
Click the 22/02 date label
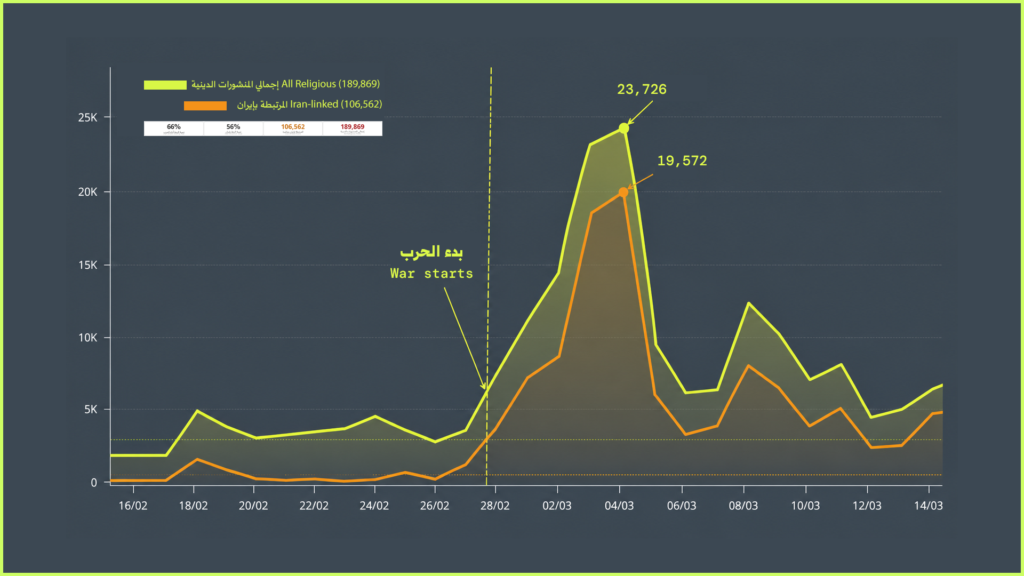(314, 506)
